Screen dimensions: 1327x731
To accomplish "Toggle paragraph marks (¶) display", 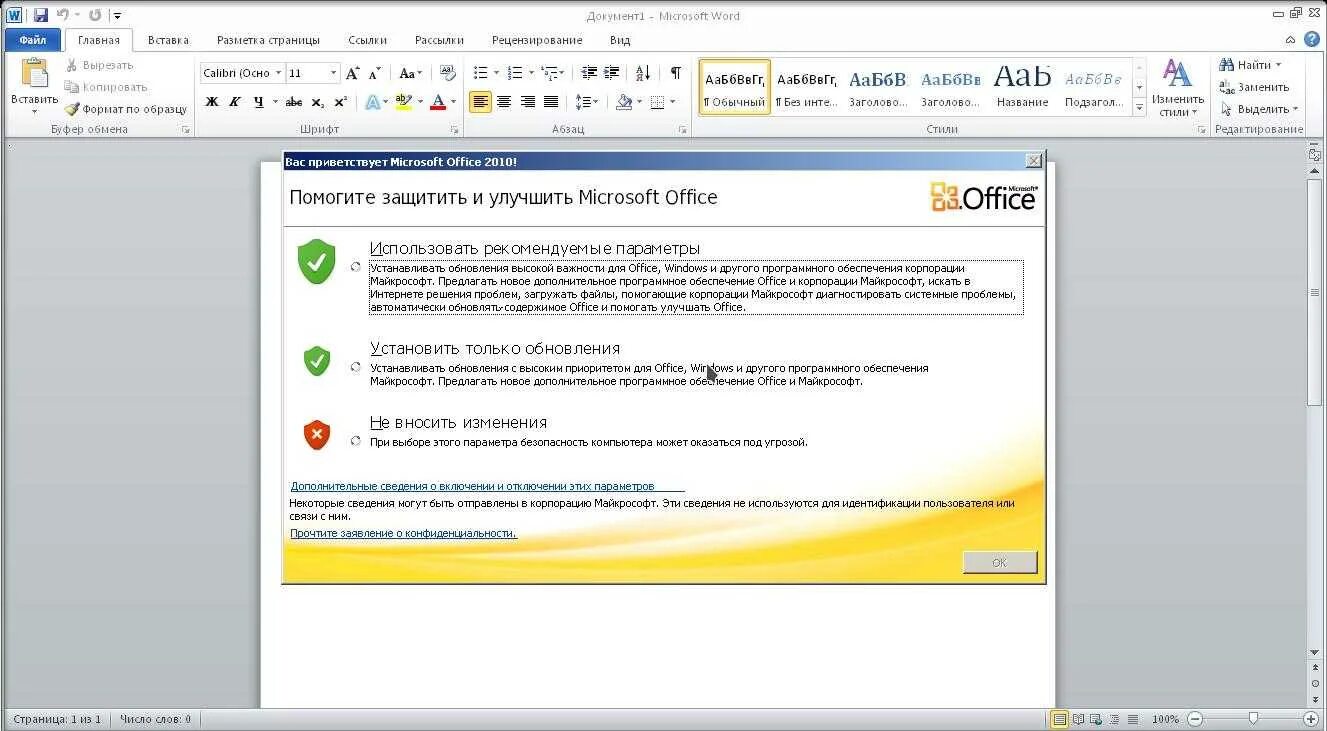I will (676, 73).
